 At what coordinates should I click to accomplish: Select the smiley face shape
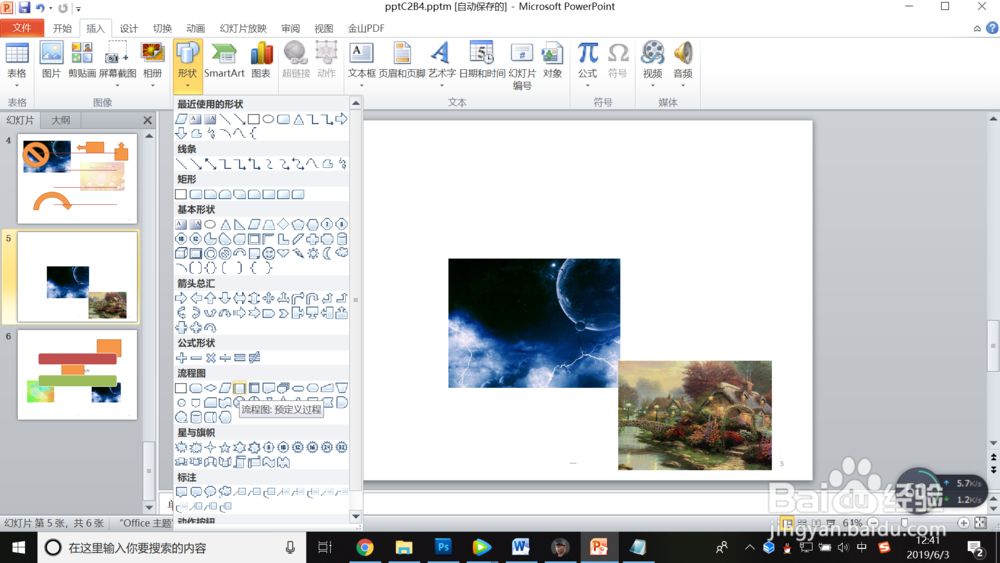tap(268, 253)
